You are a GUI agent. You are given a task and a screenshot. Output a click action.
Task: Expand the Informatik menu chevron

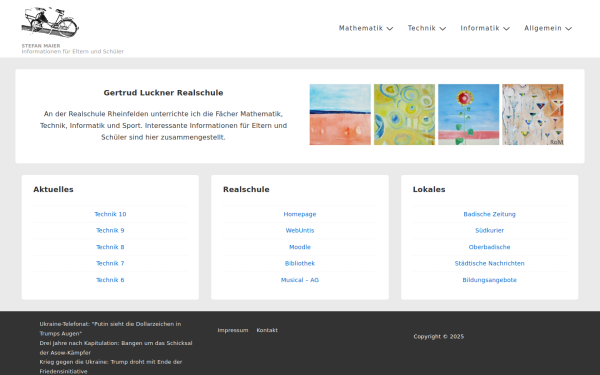pos(506,28)
